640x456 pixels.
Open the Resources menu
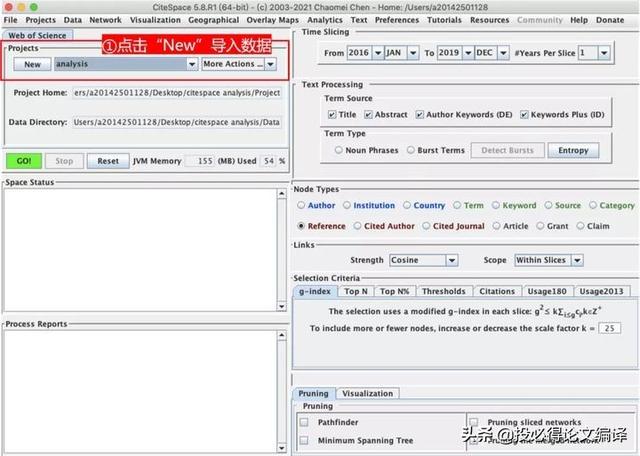(489, 20)
